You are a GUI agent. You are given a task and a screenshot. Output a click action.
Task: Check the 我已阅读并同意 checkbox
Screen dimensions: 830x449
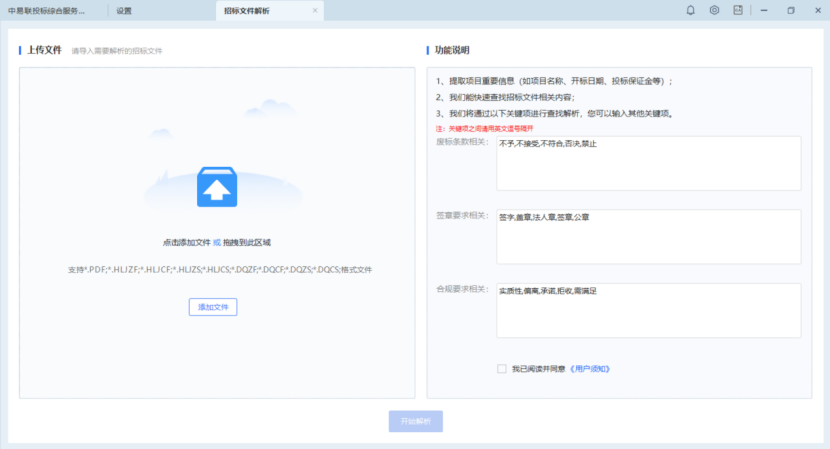(502, 368)
